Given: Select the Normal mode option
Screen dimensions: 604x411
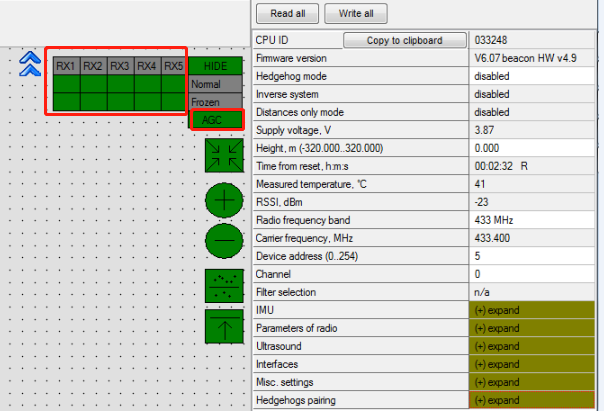Looking at the screenshot, I should coord(215,84).
